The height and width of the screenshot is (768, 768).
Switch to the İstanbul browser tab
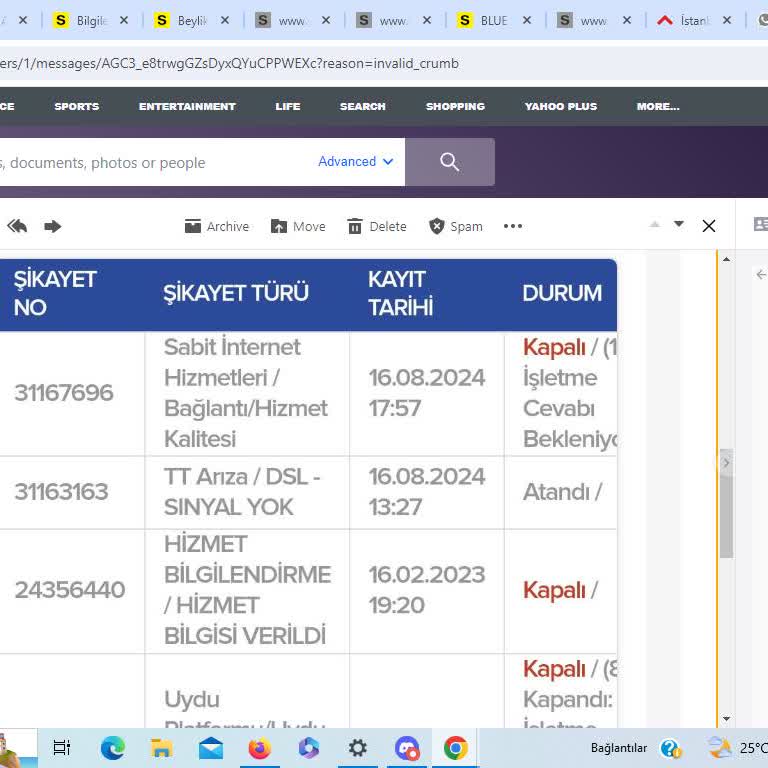click(x=684, y=21)
